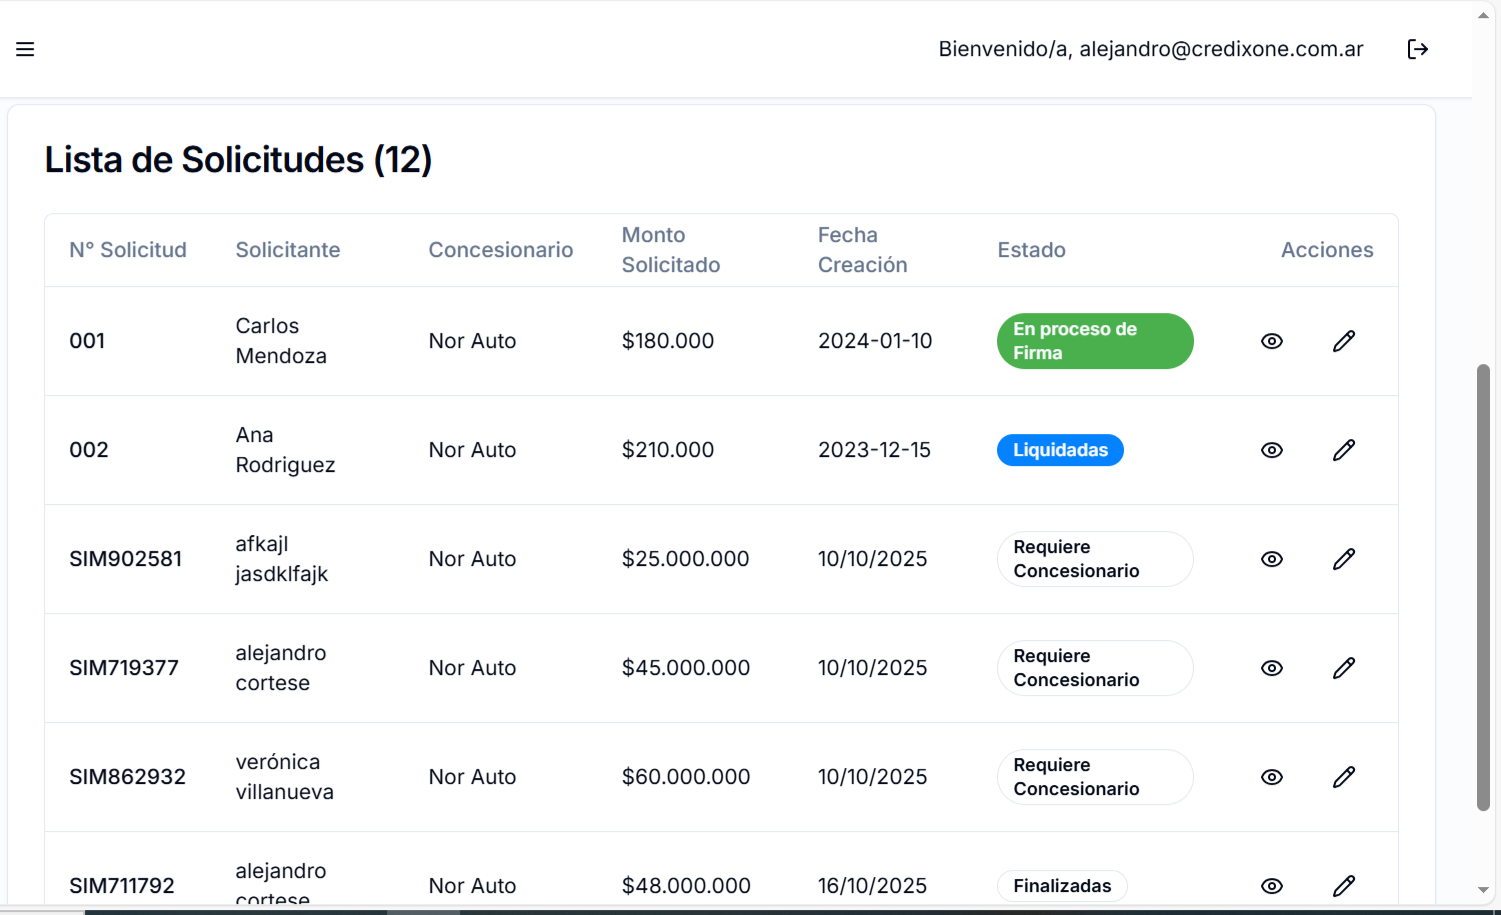Image resolution: width=1501 pixels, height=915 pixels.
Task: Click the 'Estado' column header
Action: 1031,250
